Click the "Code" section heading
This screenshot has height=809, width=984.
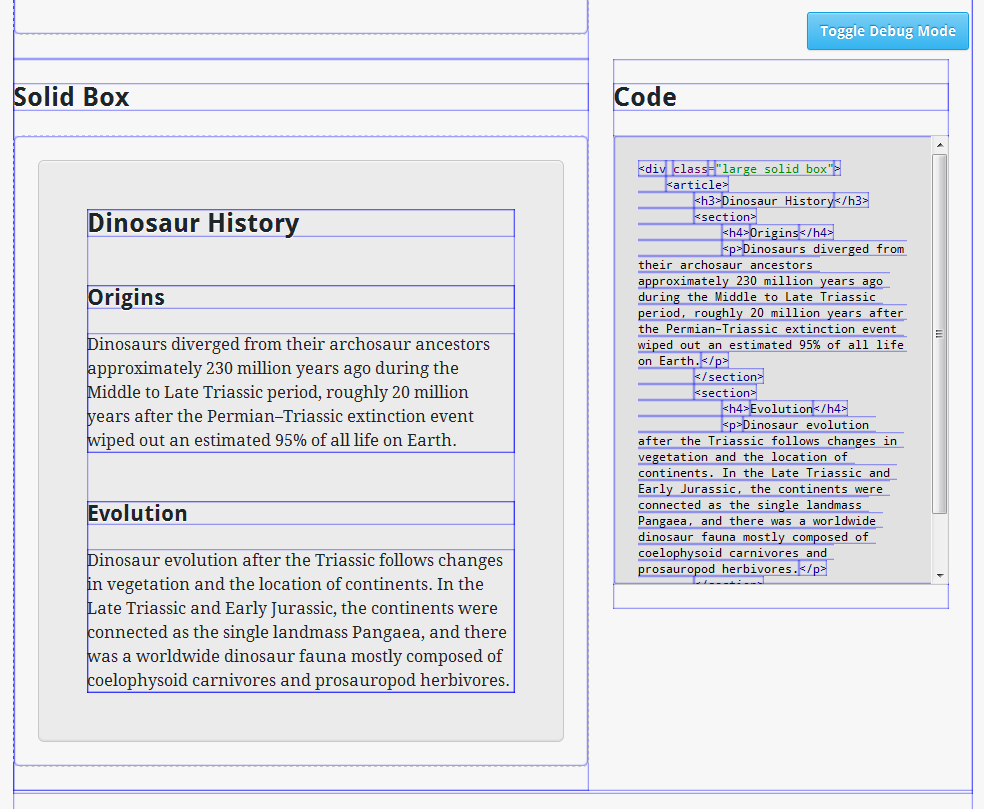point(645,97)
